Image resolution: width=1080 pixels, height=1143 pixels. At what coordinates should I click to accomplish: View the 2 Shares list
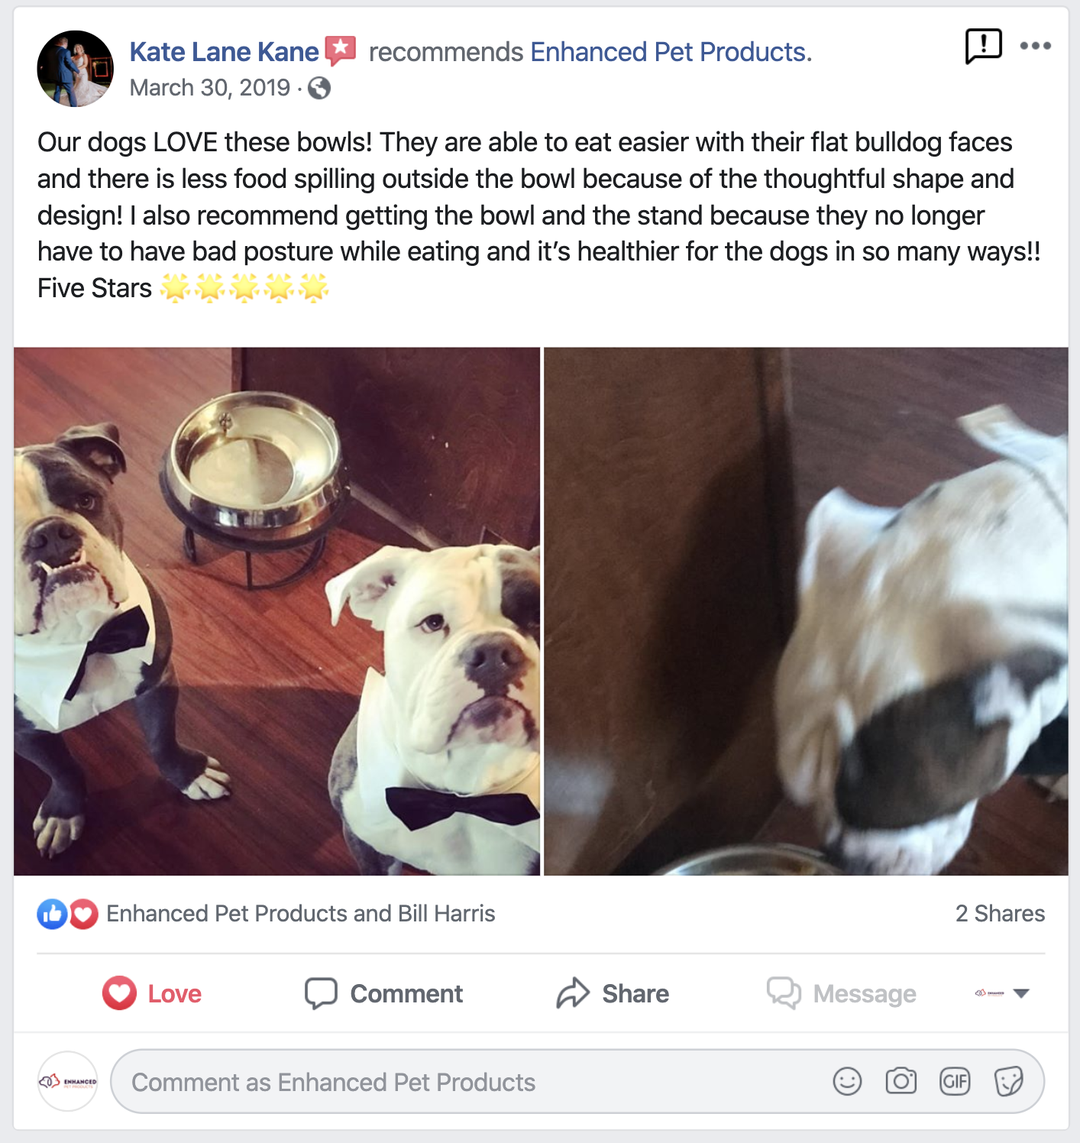1000,913
